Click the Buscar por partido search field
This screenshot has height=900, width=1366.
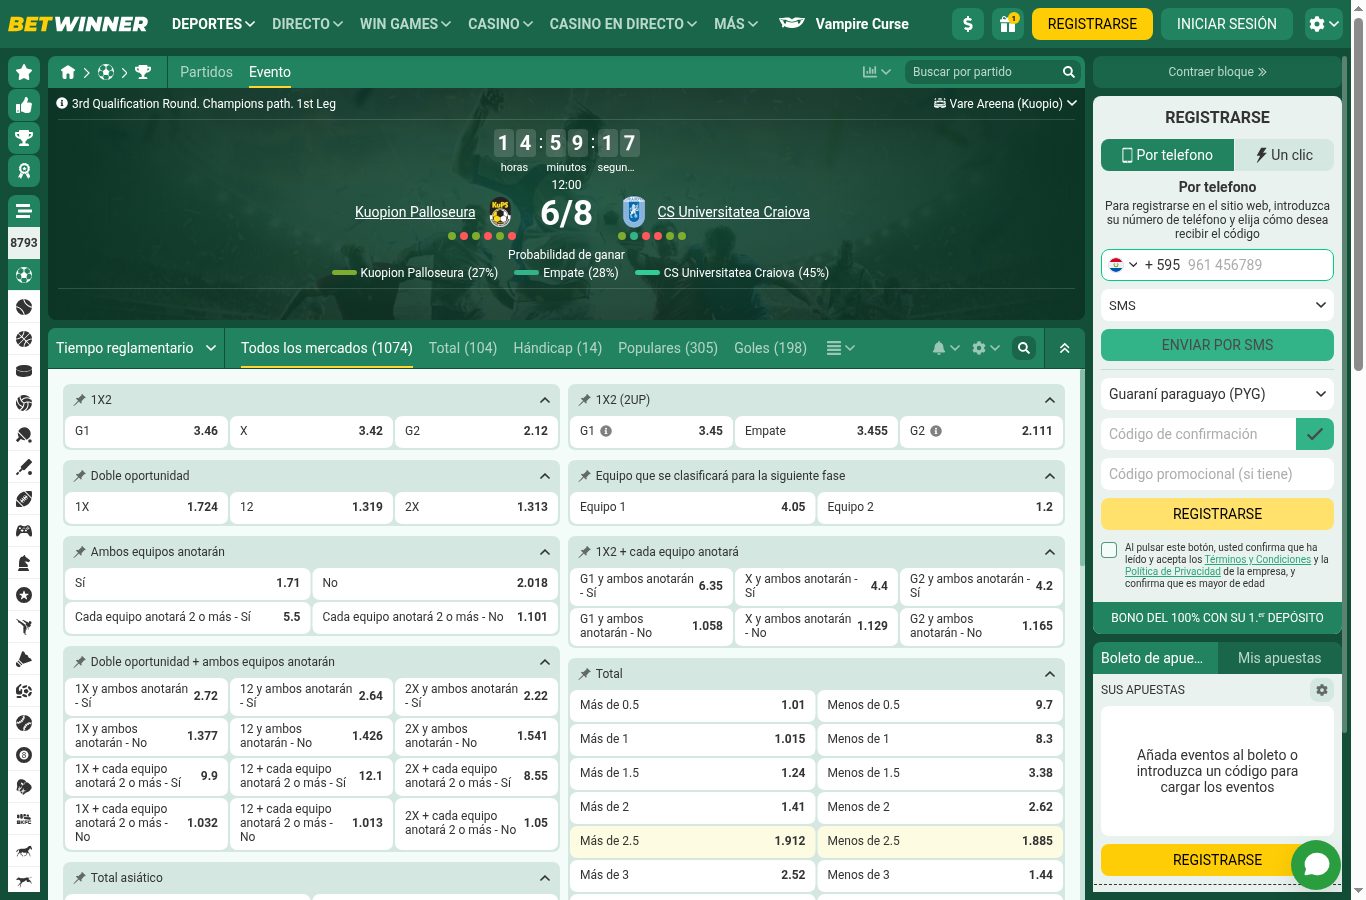tap(984, 72)
